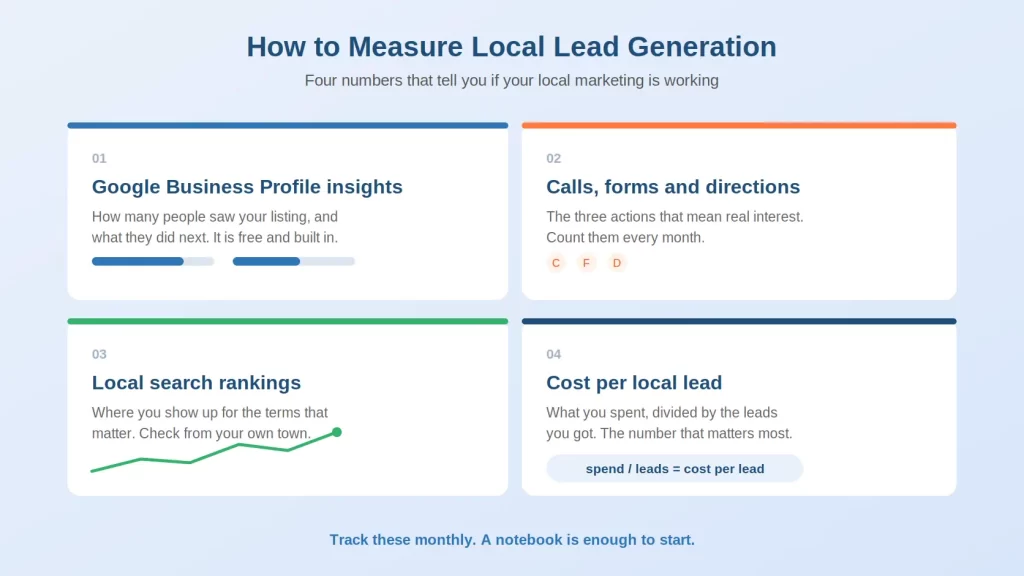
Task: Click the subtitle 'Four numbers that tell you...'
Action: click(511, 80)
